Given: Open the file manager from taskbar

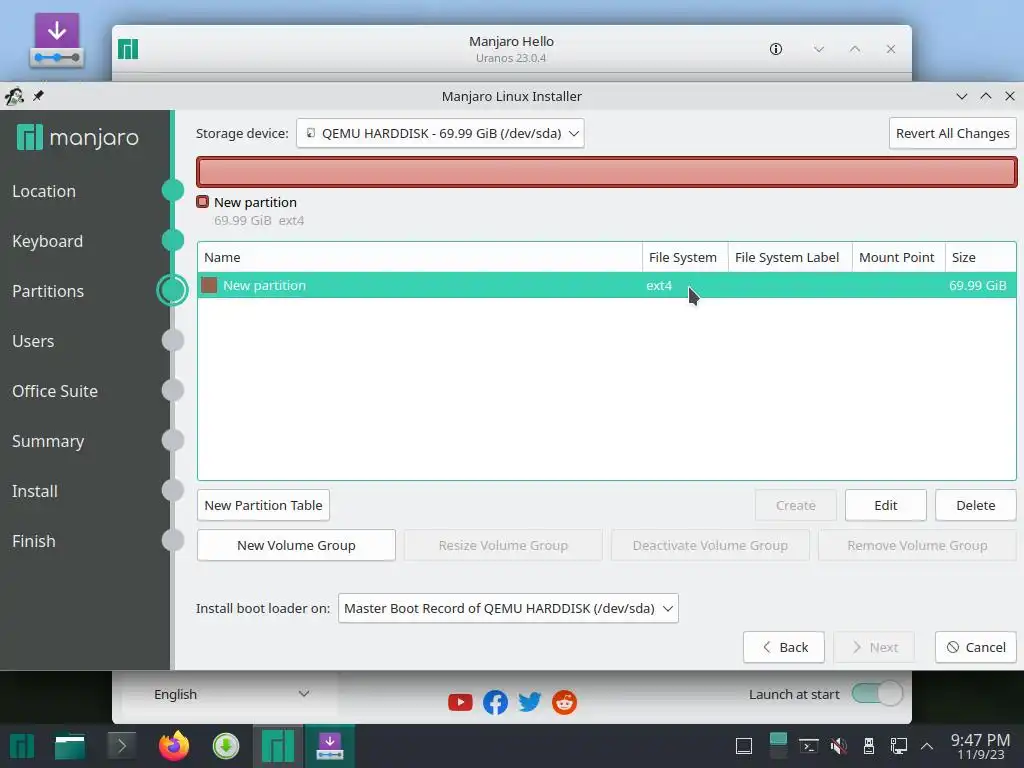Looking at the screenshot, I should pos(70,746).
